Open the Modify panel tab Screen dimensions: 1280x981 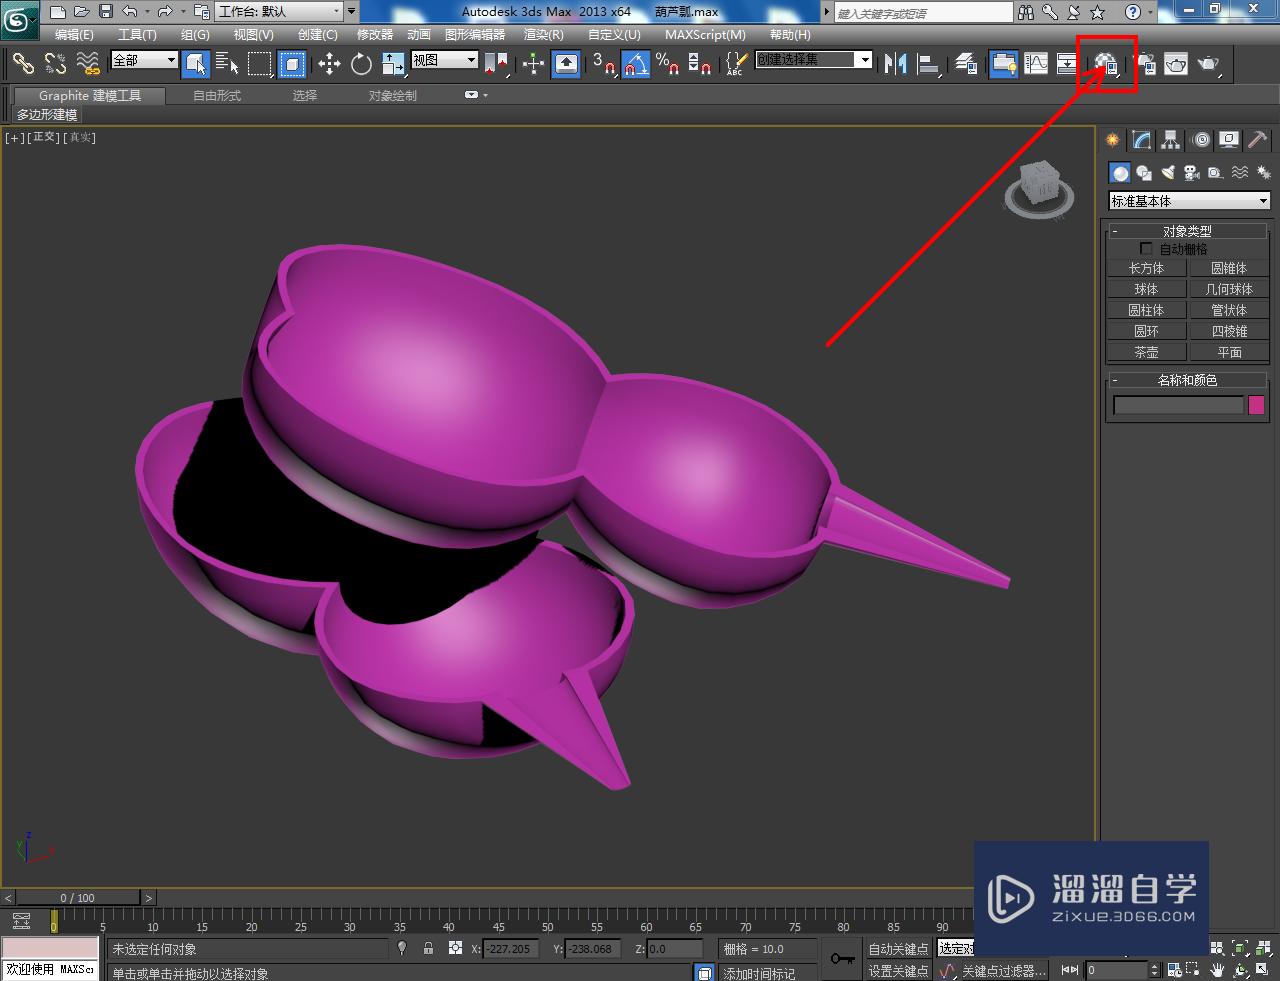coord(1141,140)
